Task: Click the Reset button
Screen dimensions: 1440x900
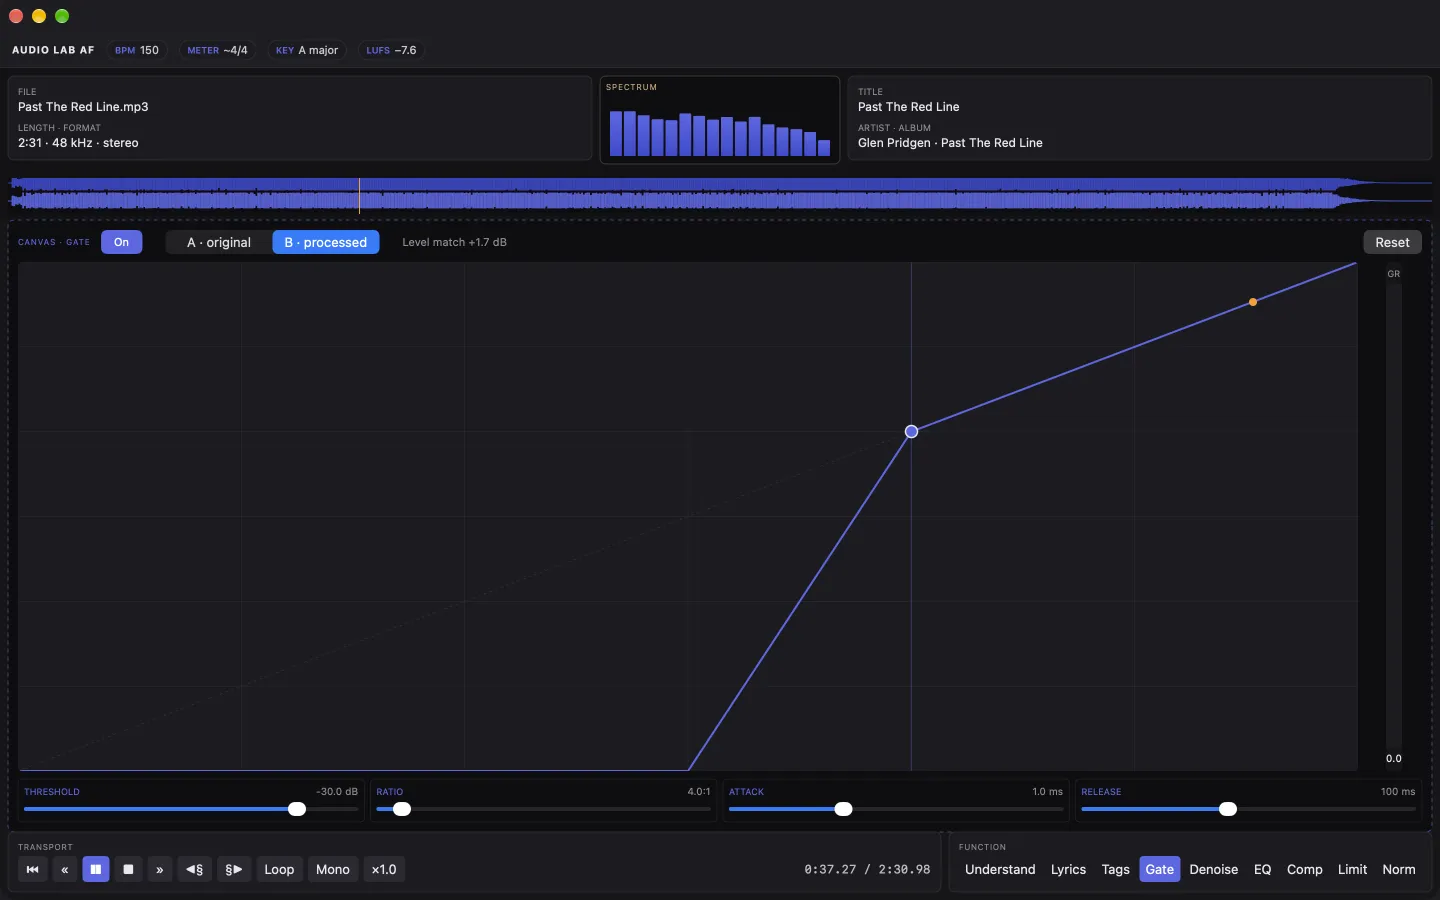Action: pyautogui.click(x=1392, y=242)
